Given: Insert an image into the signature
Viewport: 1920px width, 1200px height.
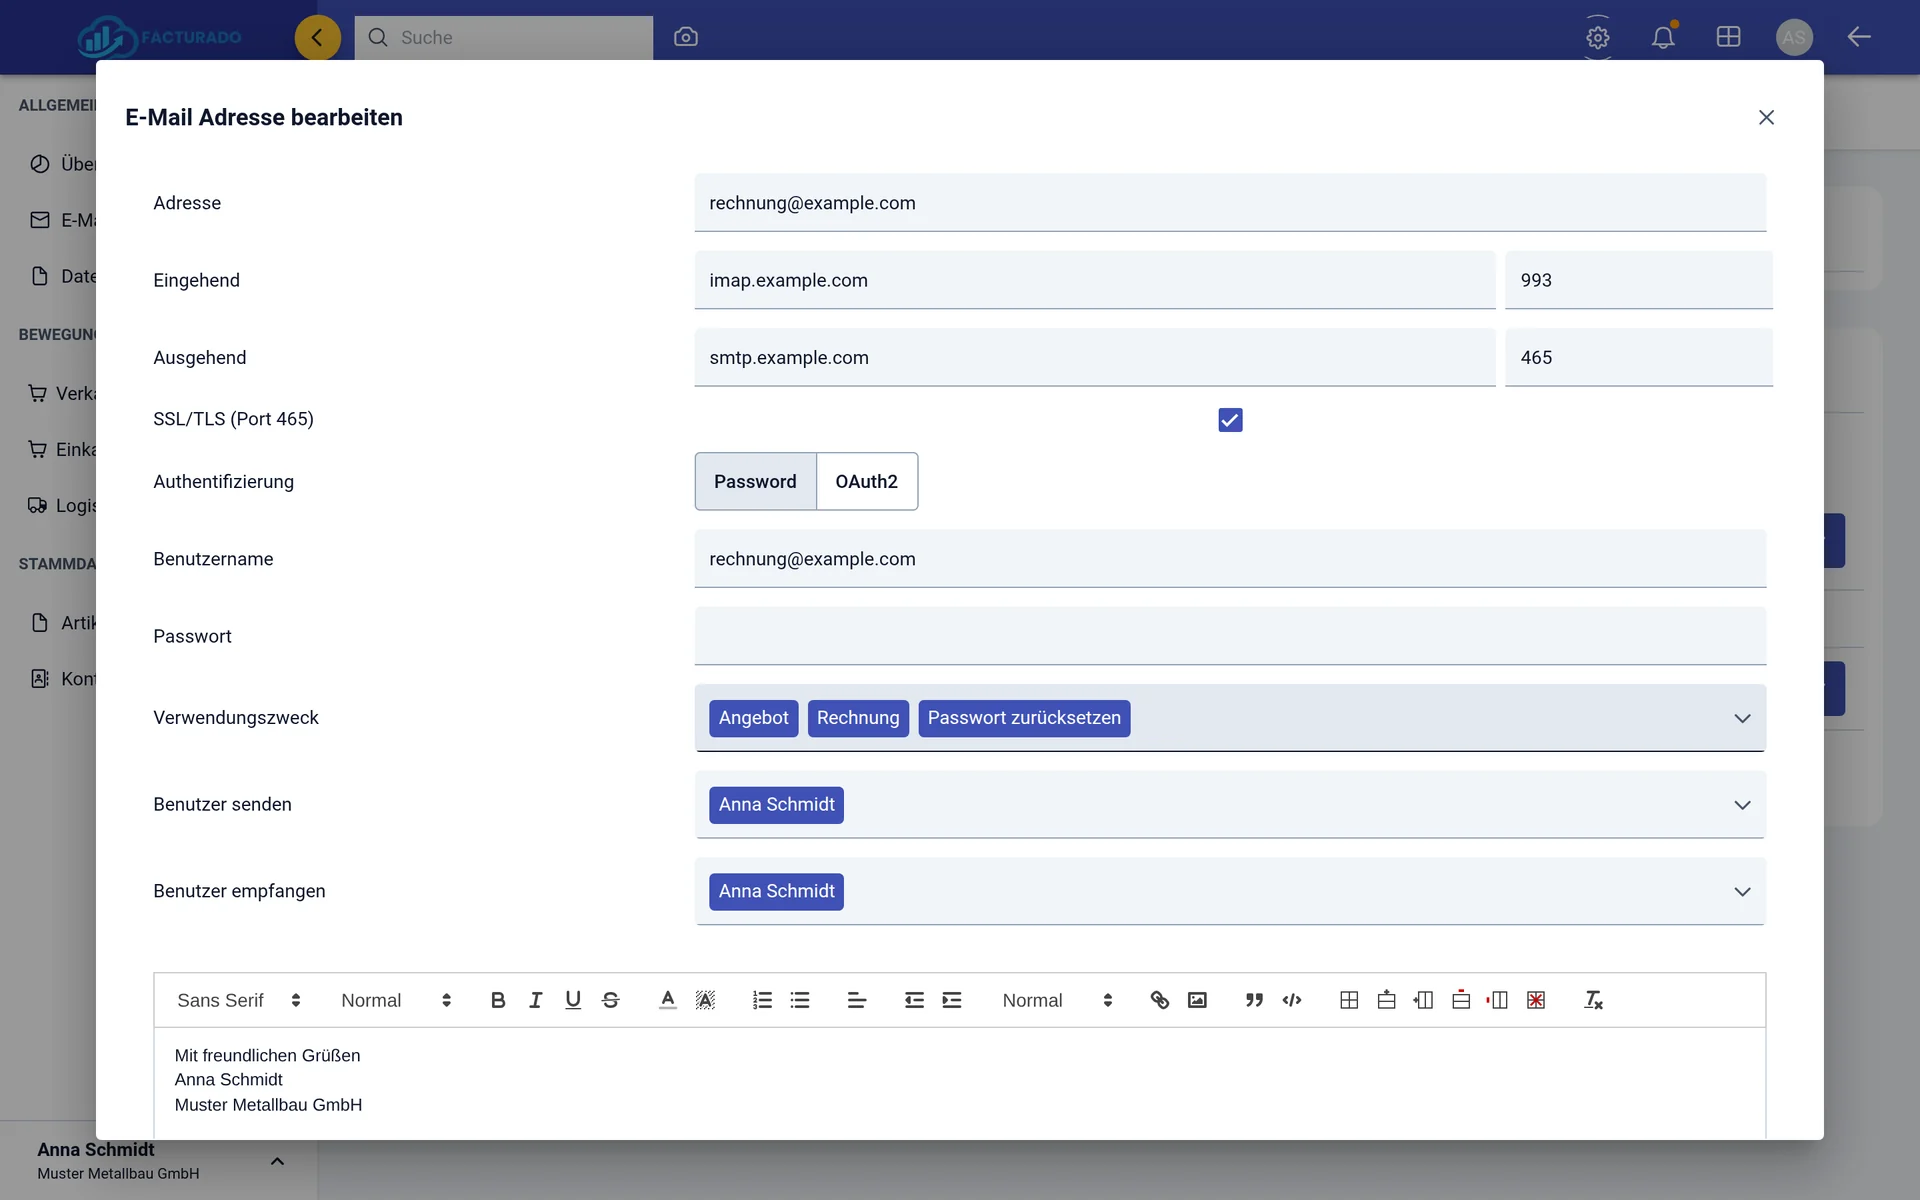Looking at the screenshot, I should (1197, 1000).
